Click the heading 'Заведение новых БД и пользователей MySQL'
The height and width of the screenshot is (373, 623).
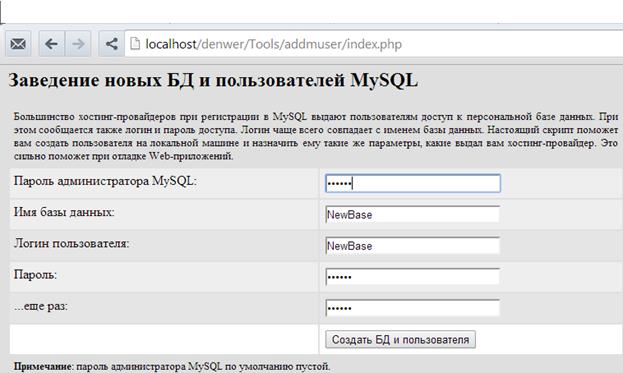click(x=213, y=81)
